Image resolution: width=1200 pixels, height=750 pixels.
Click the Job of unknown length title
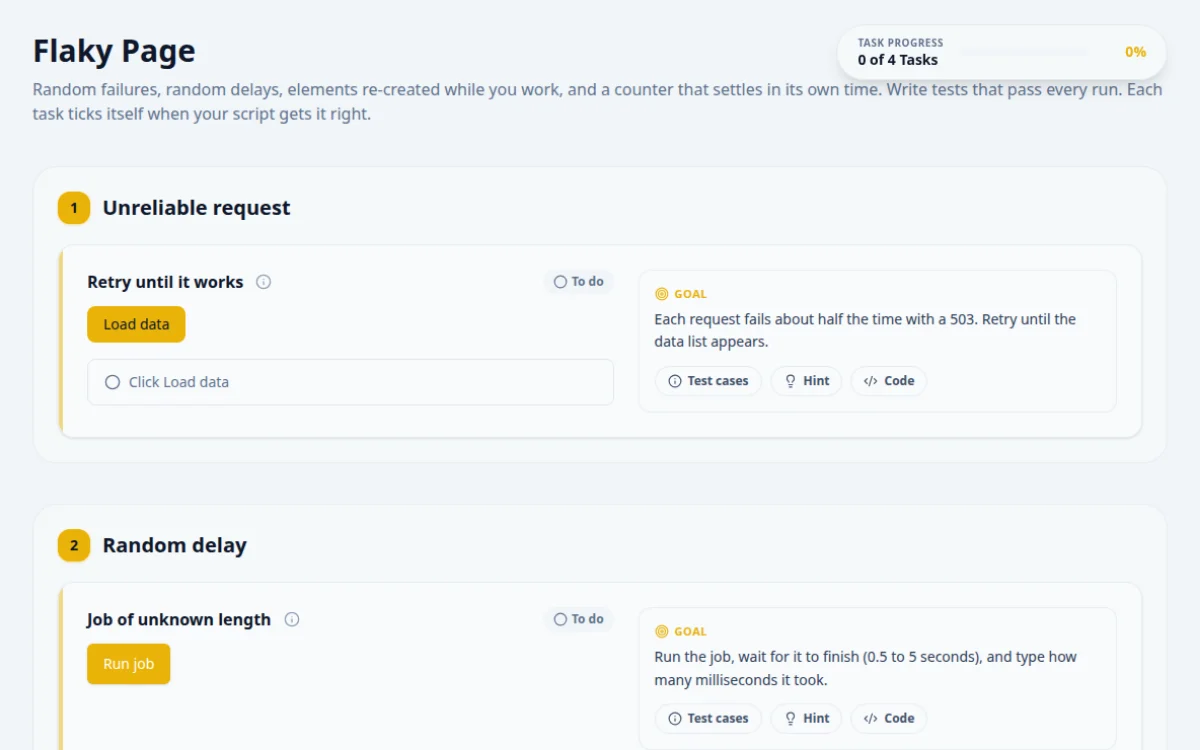178,619
